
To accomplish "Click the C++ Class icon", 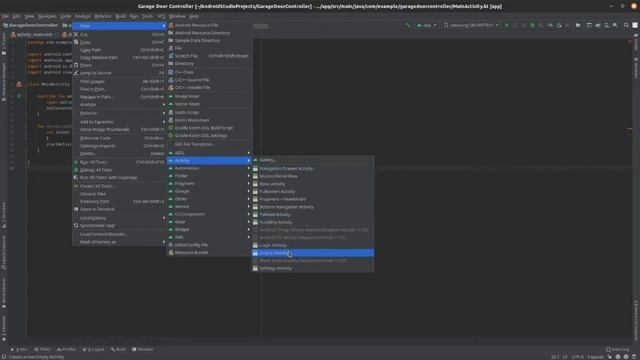I will [171, 72].
